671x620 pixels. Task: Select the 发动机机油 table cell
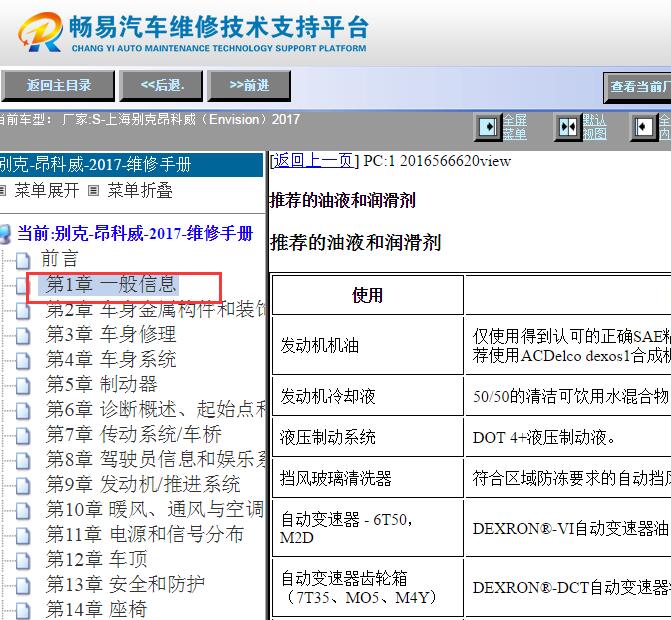[368, 345]
